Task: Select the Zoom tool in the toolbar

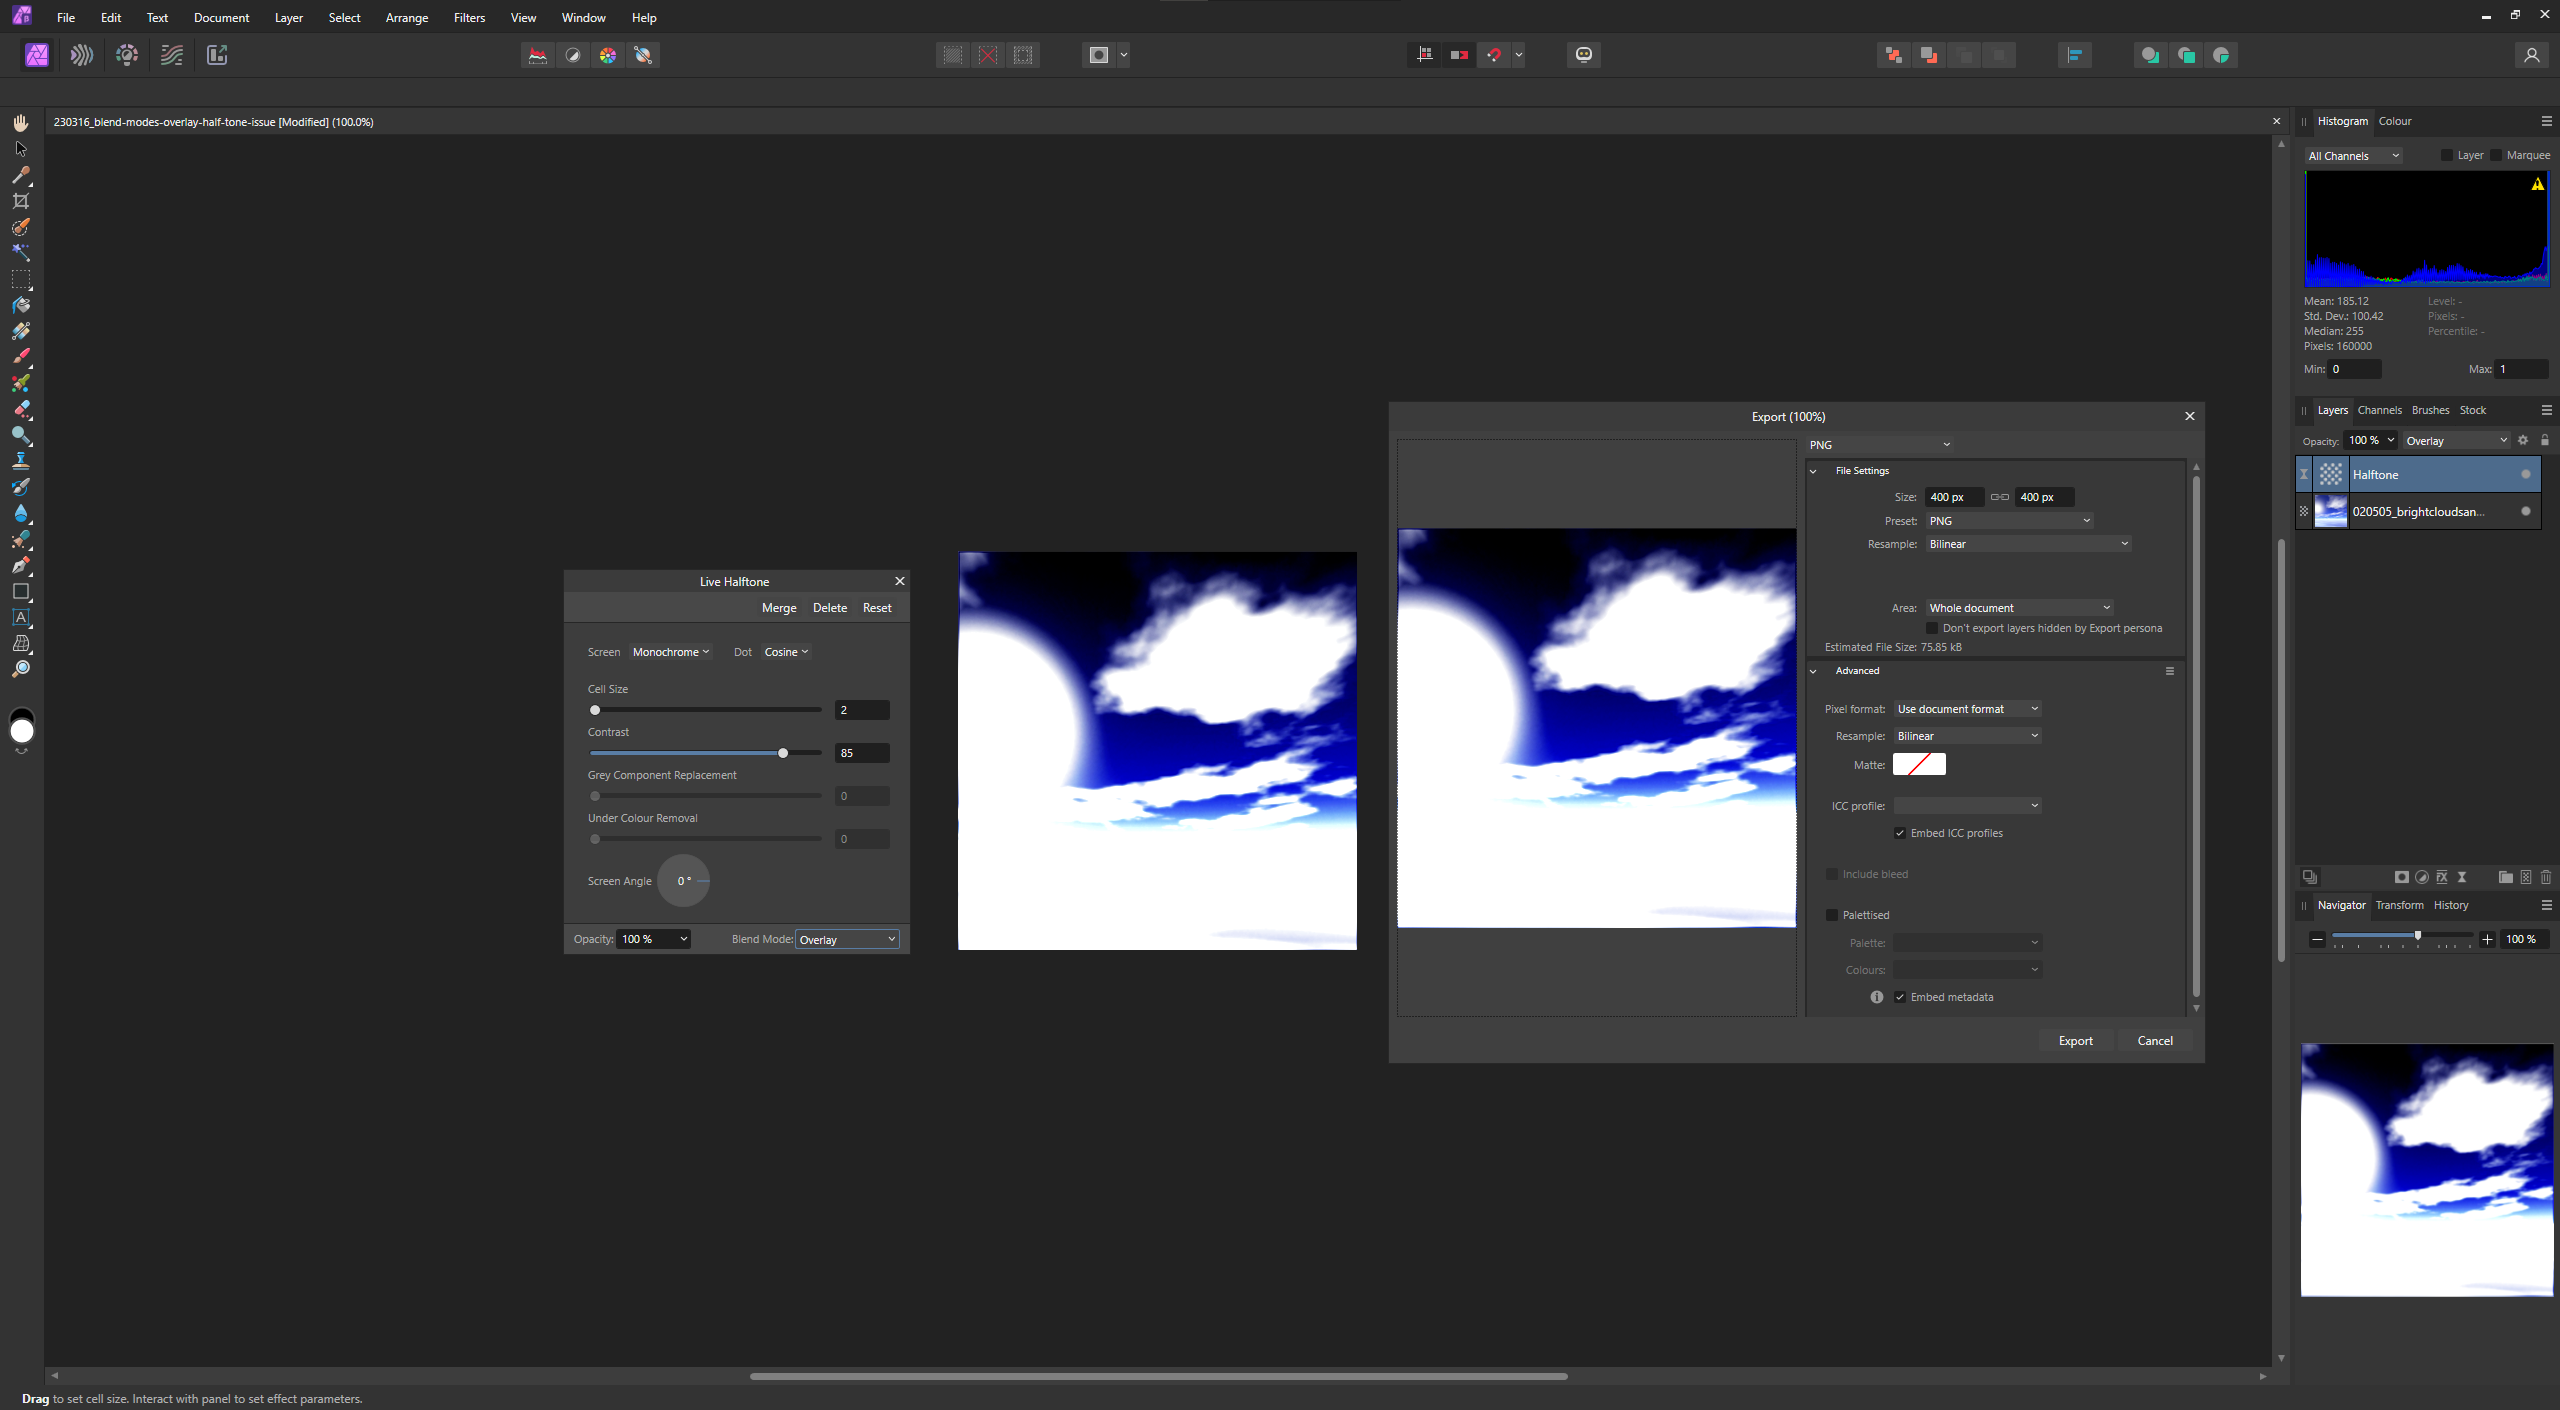Action: pyautogui.click(x=21, y=669)
